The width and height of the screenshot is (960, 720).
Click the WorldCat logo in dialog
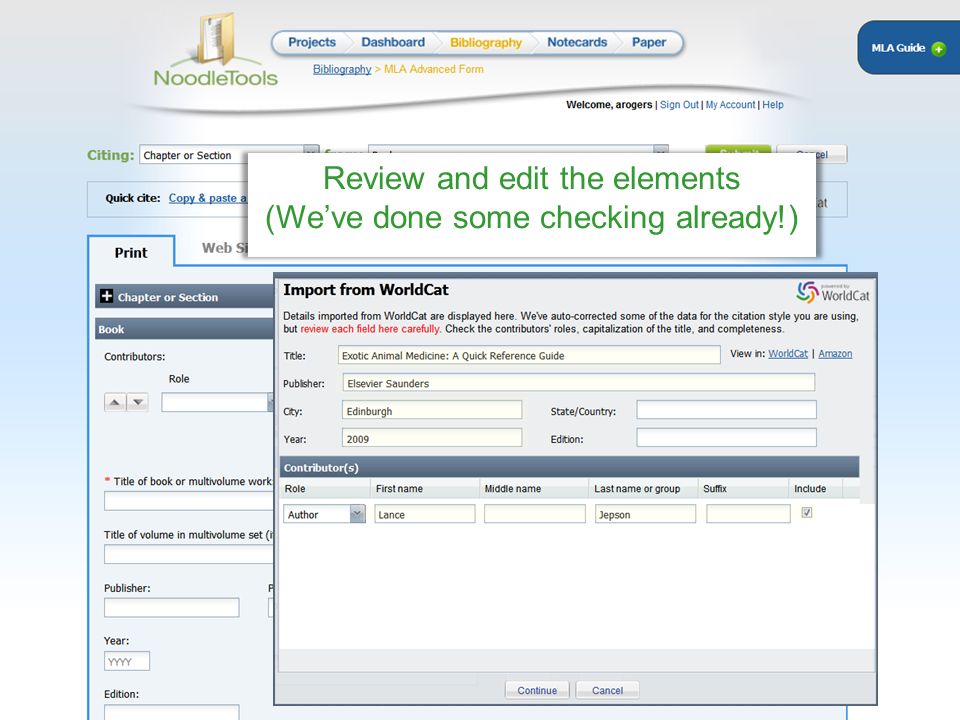coord(833,292)
